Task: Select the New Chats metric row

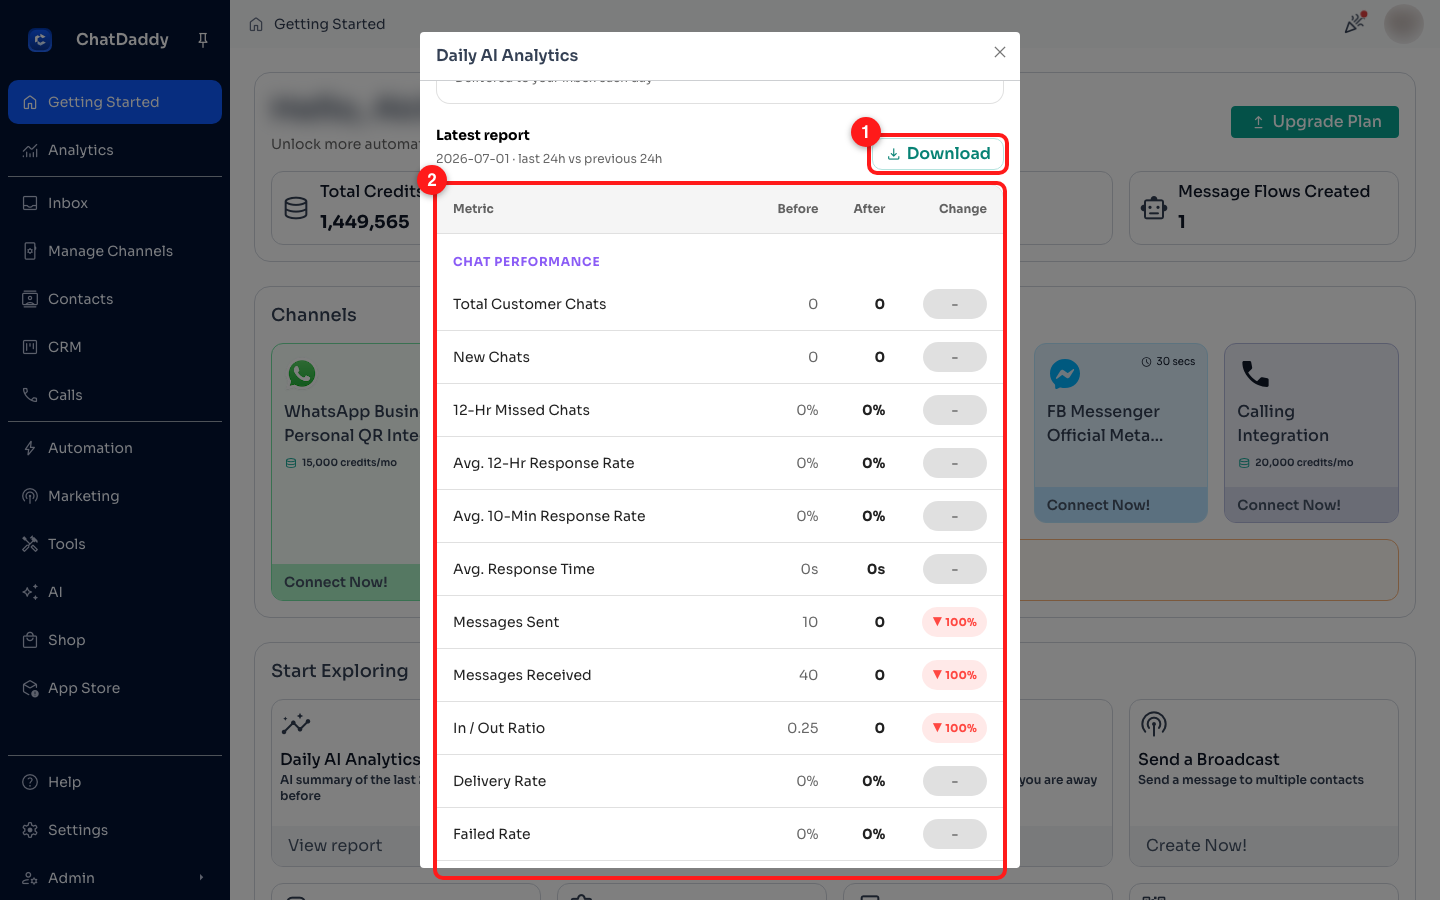Action: pyautogui.click(x=720, y=357)
